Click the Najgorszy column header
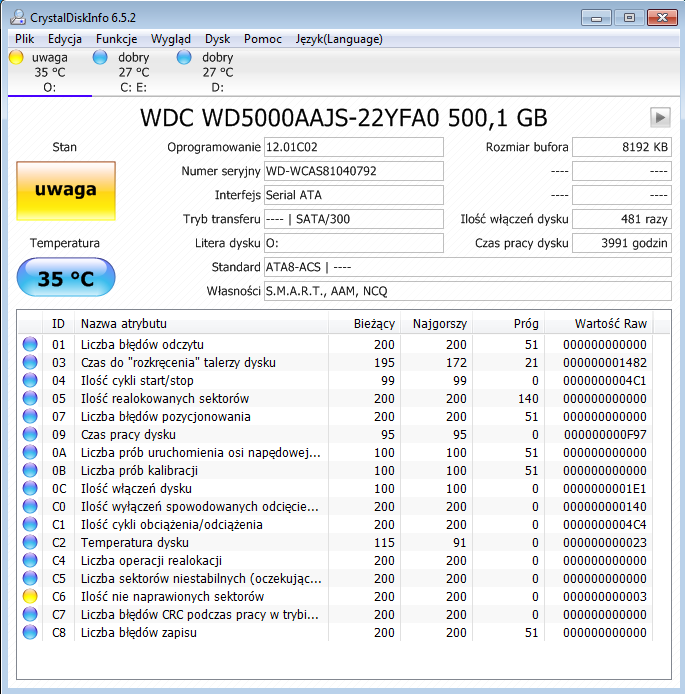Screen dimensions: 685x694 437,324
